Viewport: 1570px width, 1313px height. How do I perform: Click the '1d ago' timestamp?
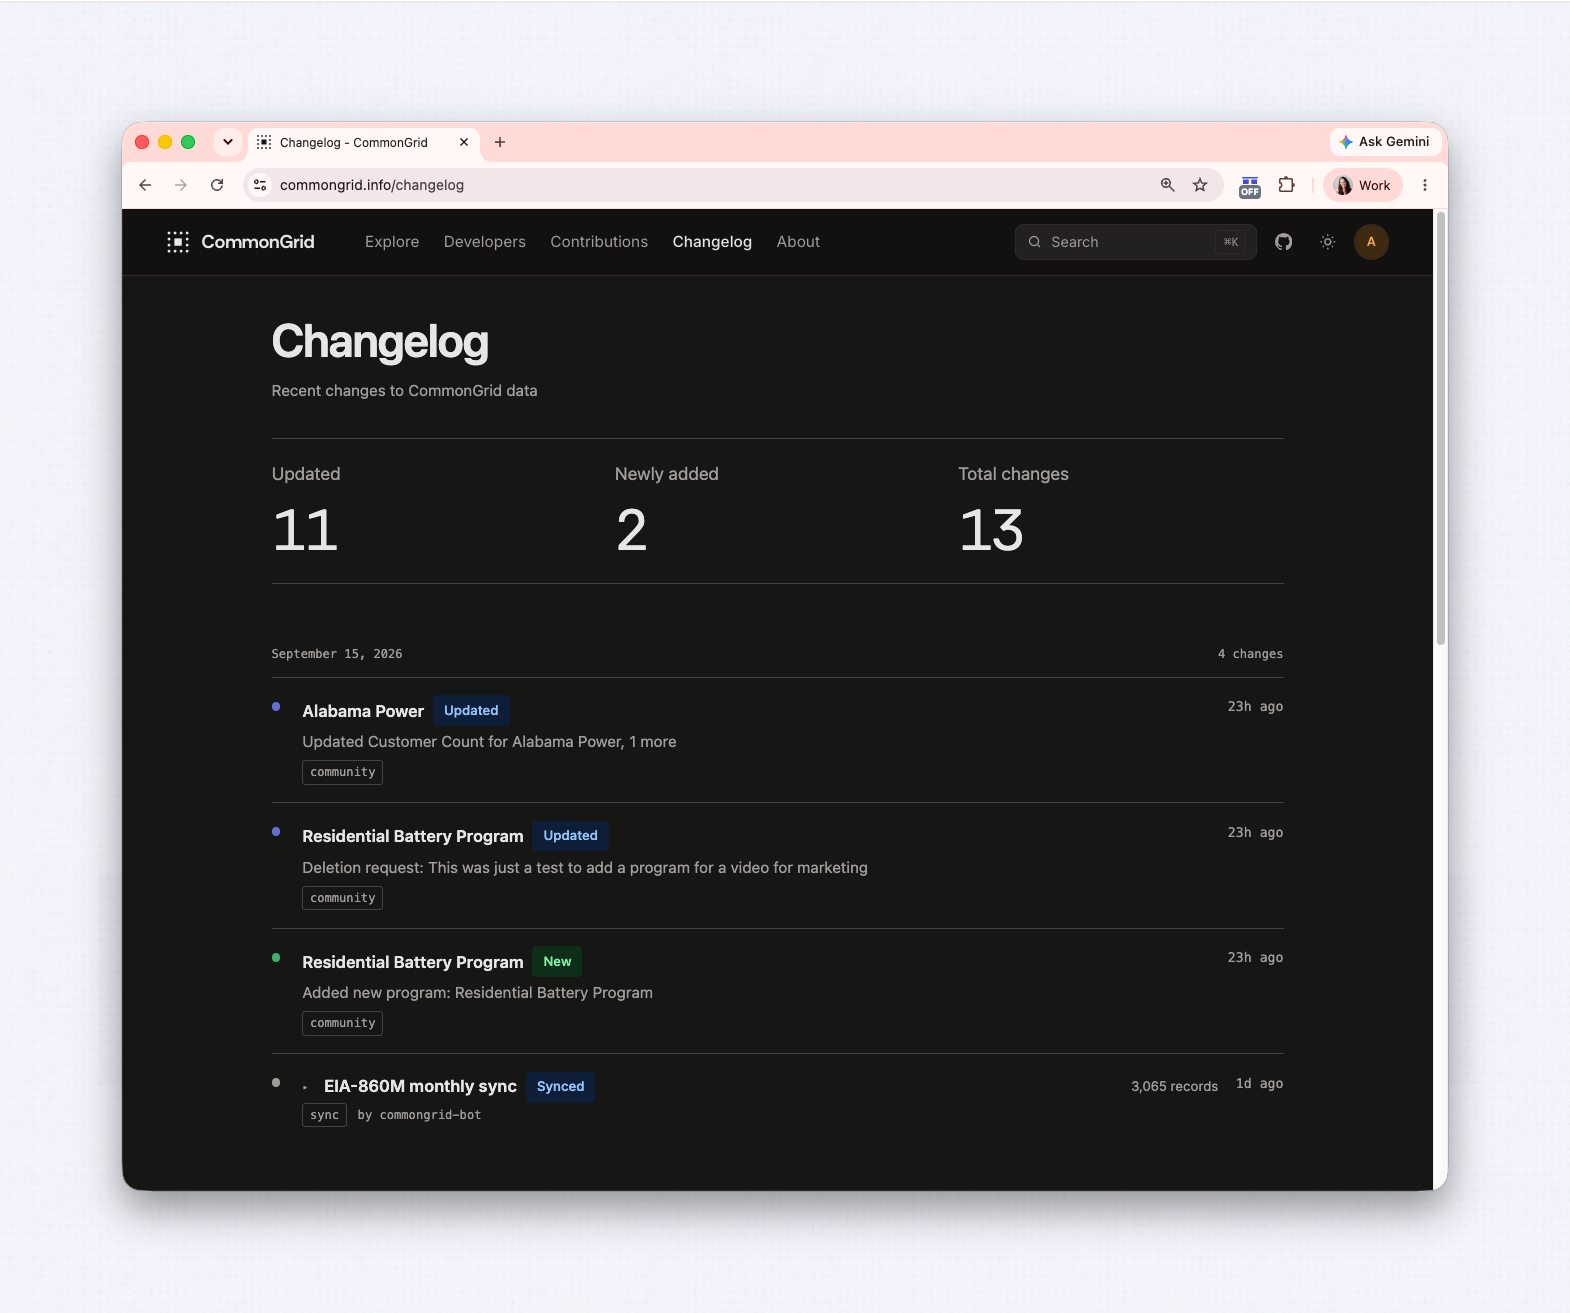point(1259,1084)
